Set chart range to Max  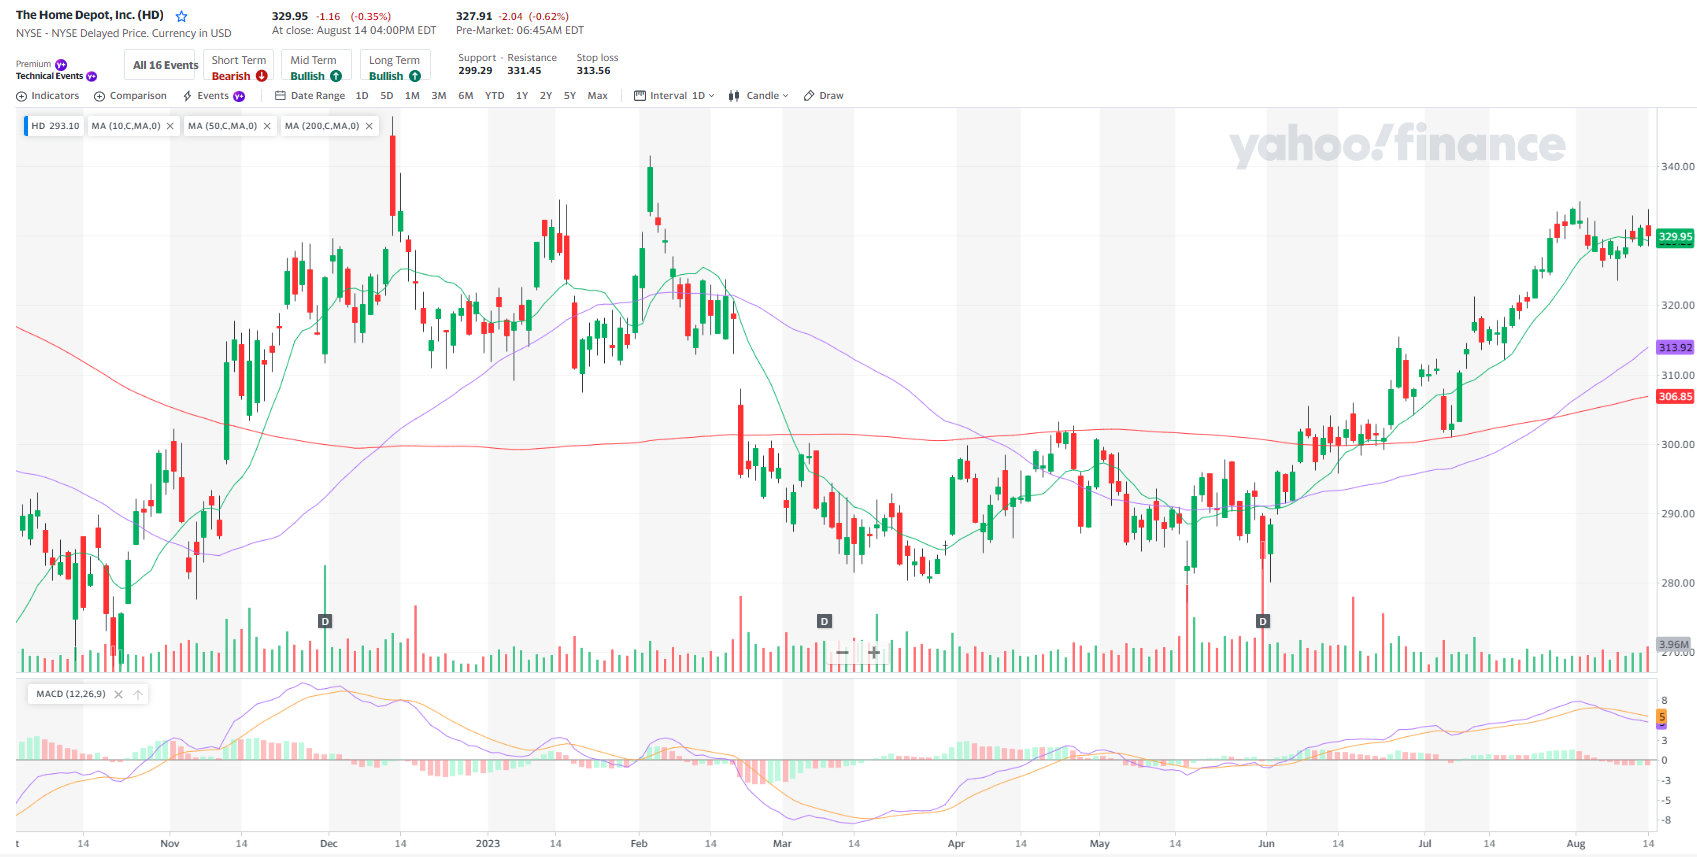coord(598,96)
